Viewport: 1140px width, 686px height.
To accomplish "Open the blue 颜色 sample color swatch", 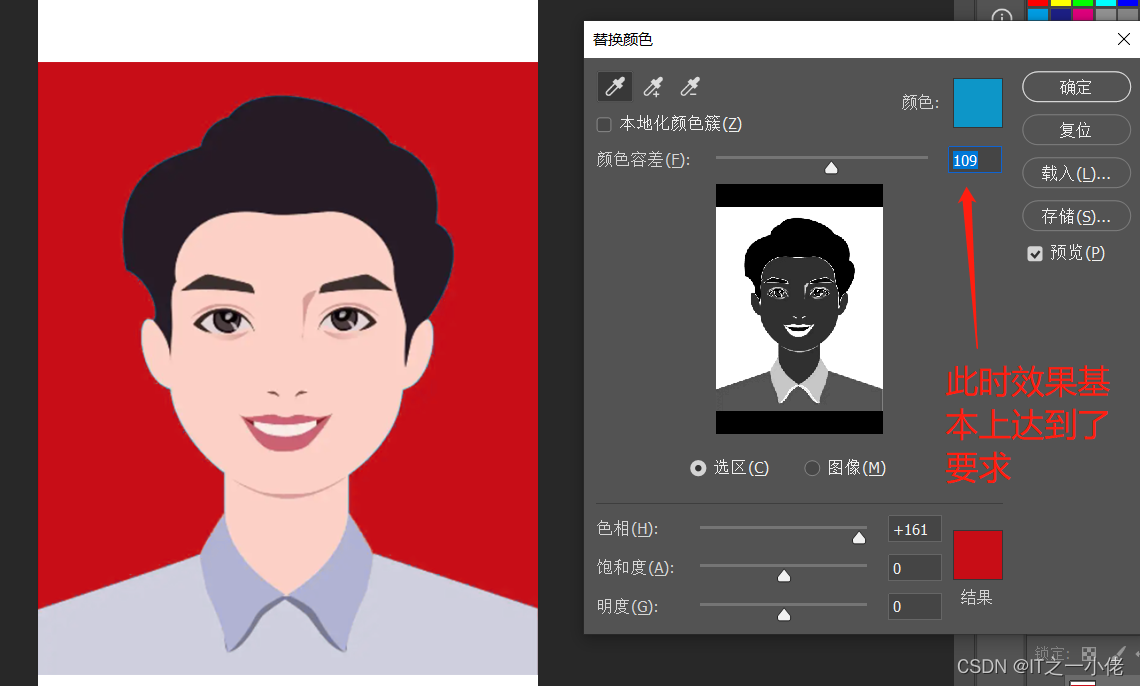I will pyautogui.click(x=978, y=103).
